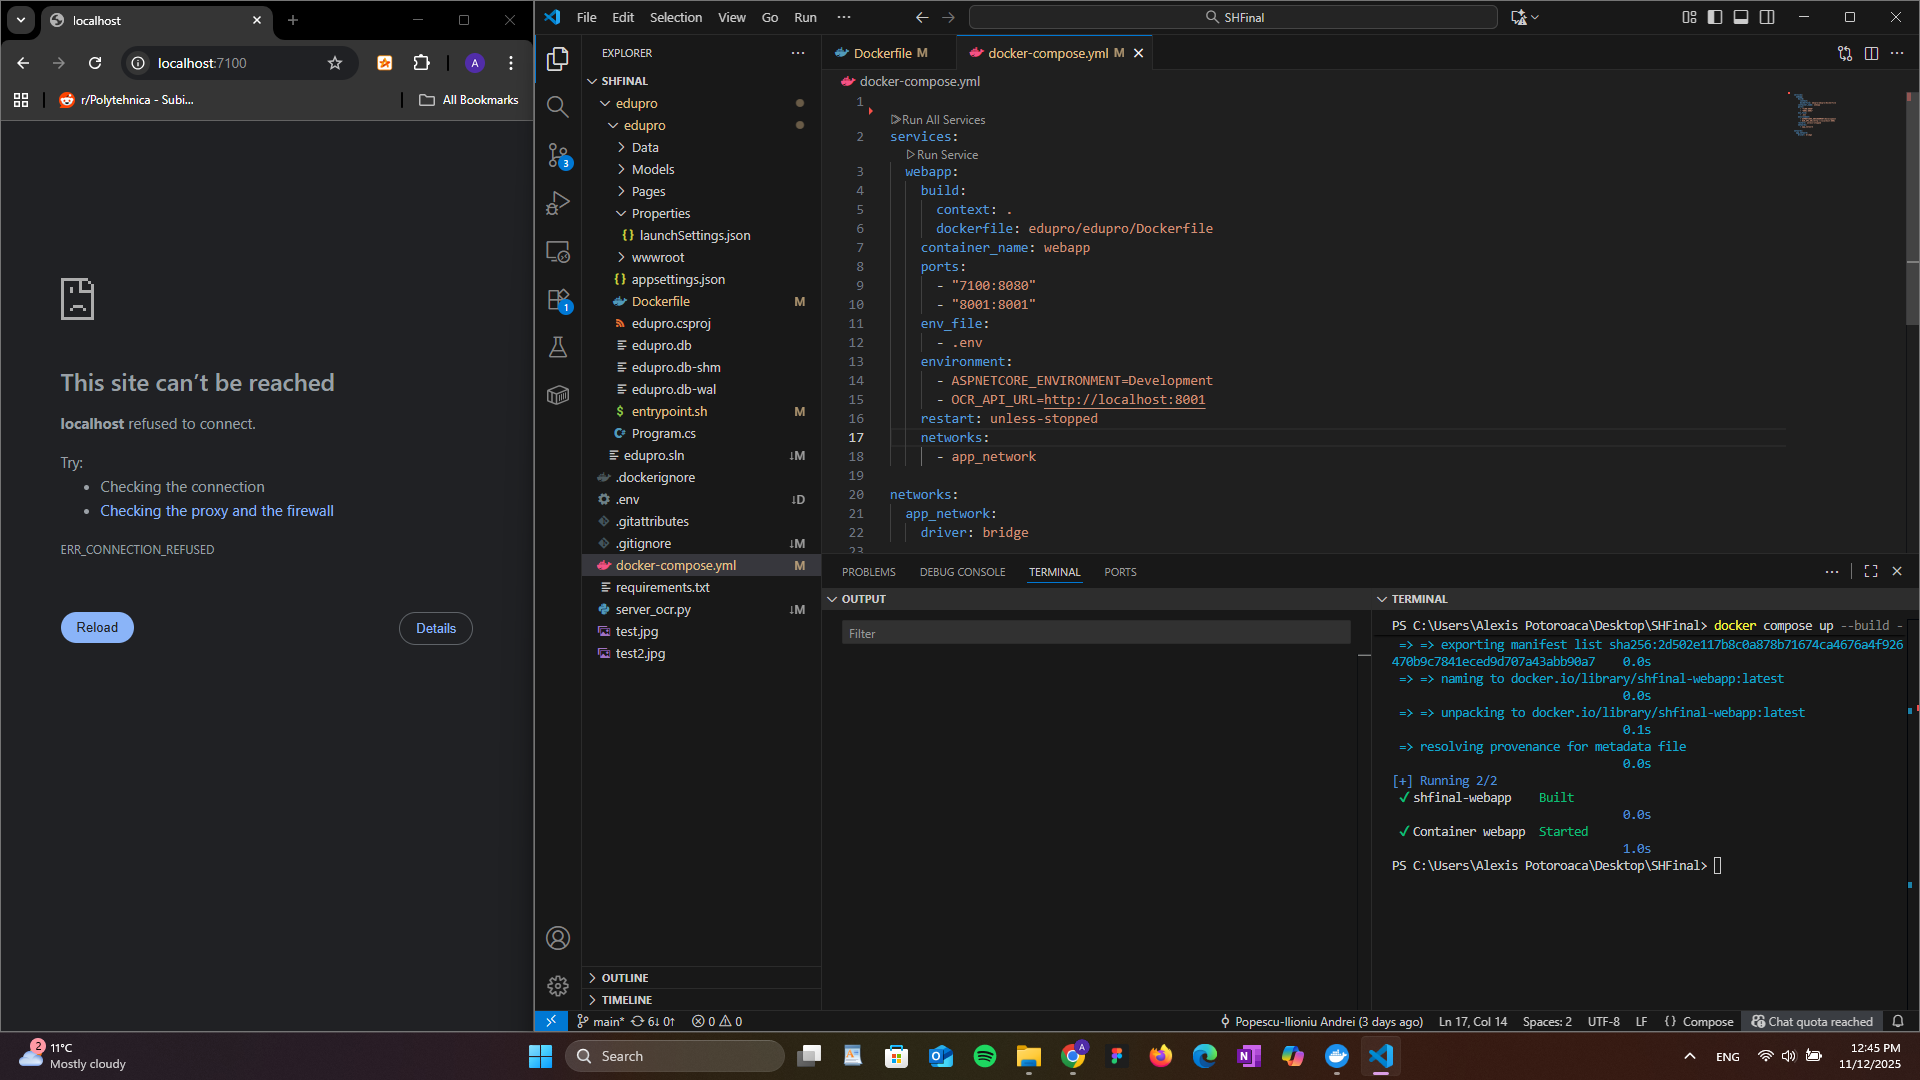The width and height of the screenshot is (1920, 1080).
Task: Switch to the PORTS panel tab
Action: (1120, 572)
